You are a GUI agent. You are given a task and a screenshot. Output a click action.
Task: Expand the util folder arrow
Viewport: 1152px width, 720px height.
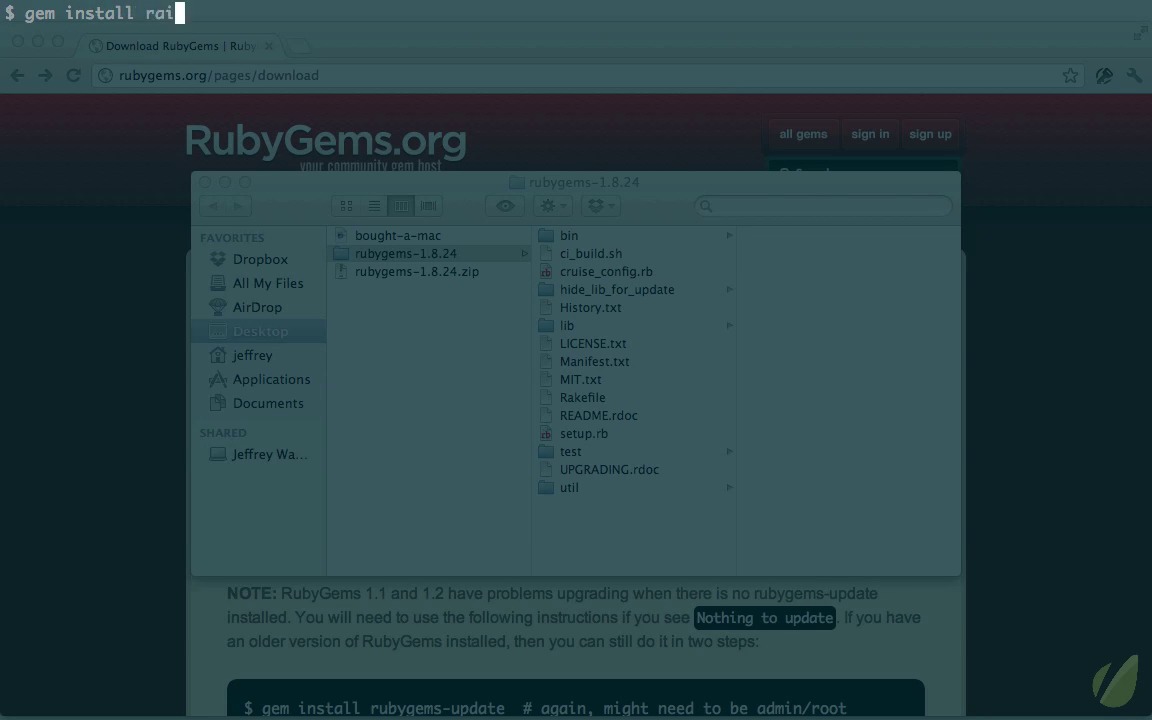point(729,488)
